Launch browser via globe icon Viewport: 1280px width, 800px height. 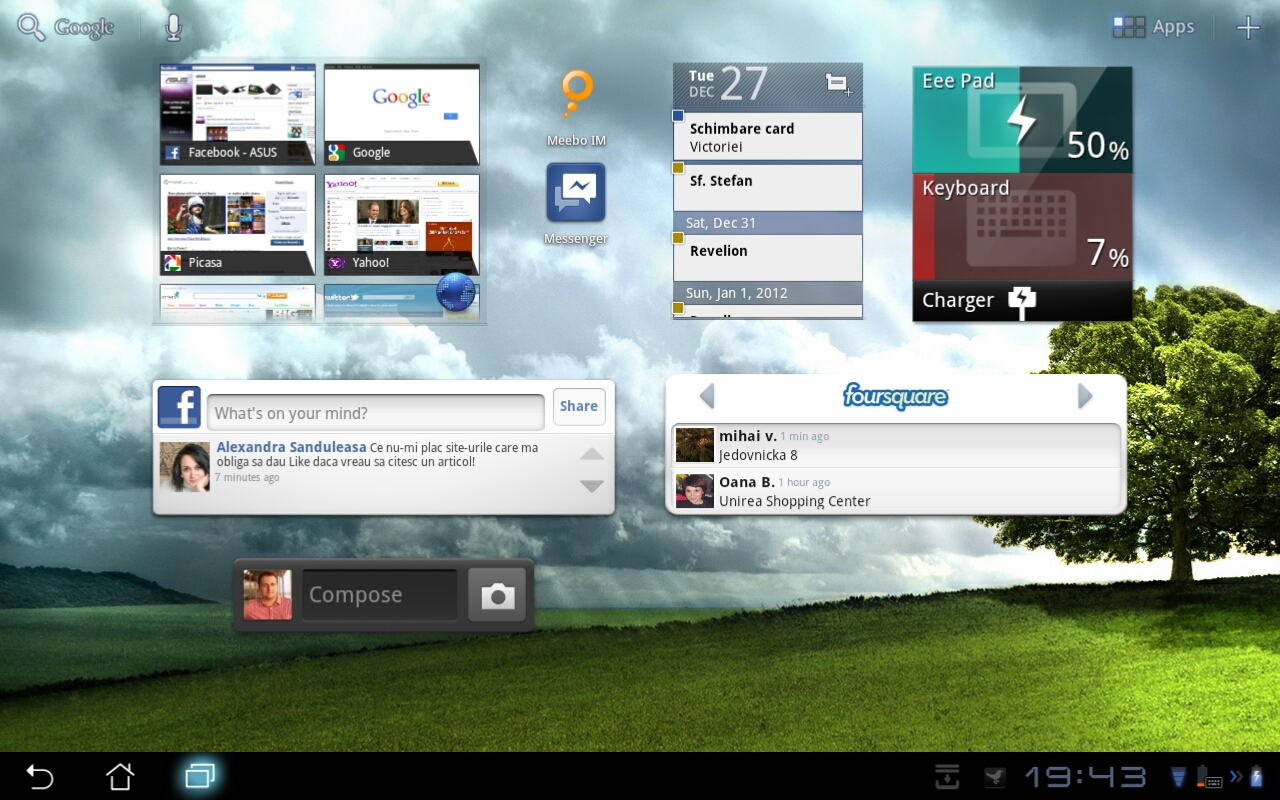tap(456, 293)
